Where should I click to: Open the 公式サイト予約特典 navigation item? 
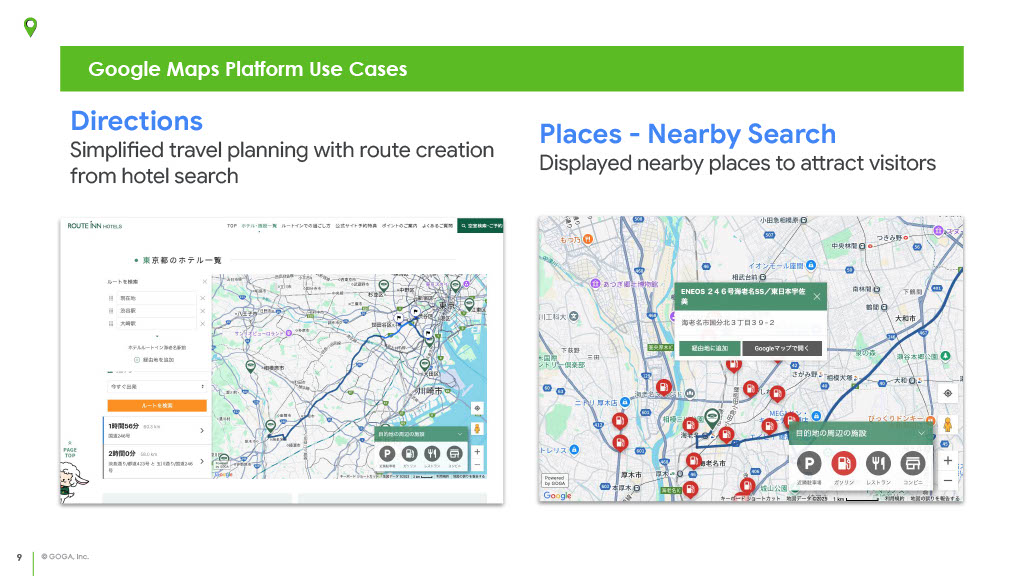click(356, 226)
